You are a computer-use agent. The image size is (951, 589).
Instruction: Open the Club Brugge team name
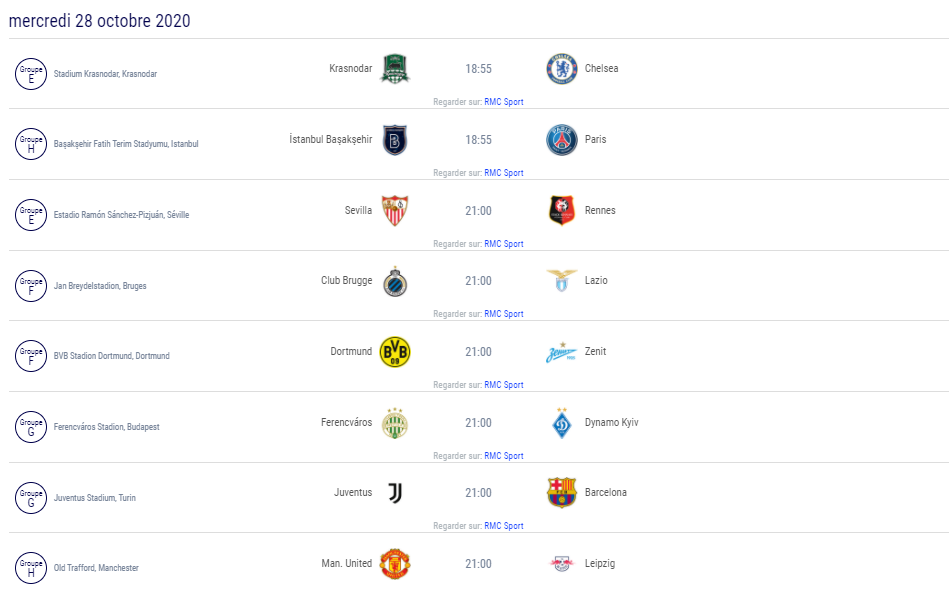coord(346,280)
